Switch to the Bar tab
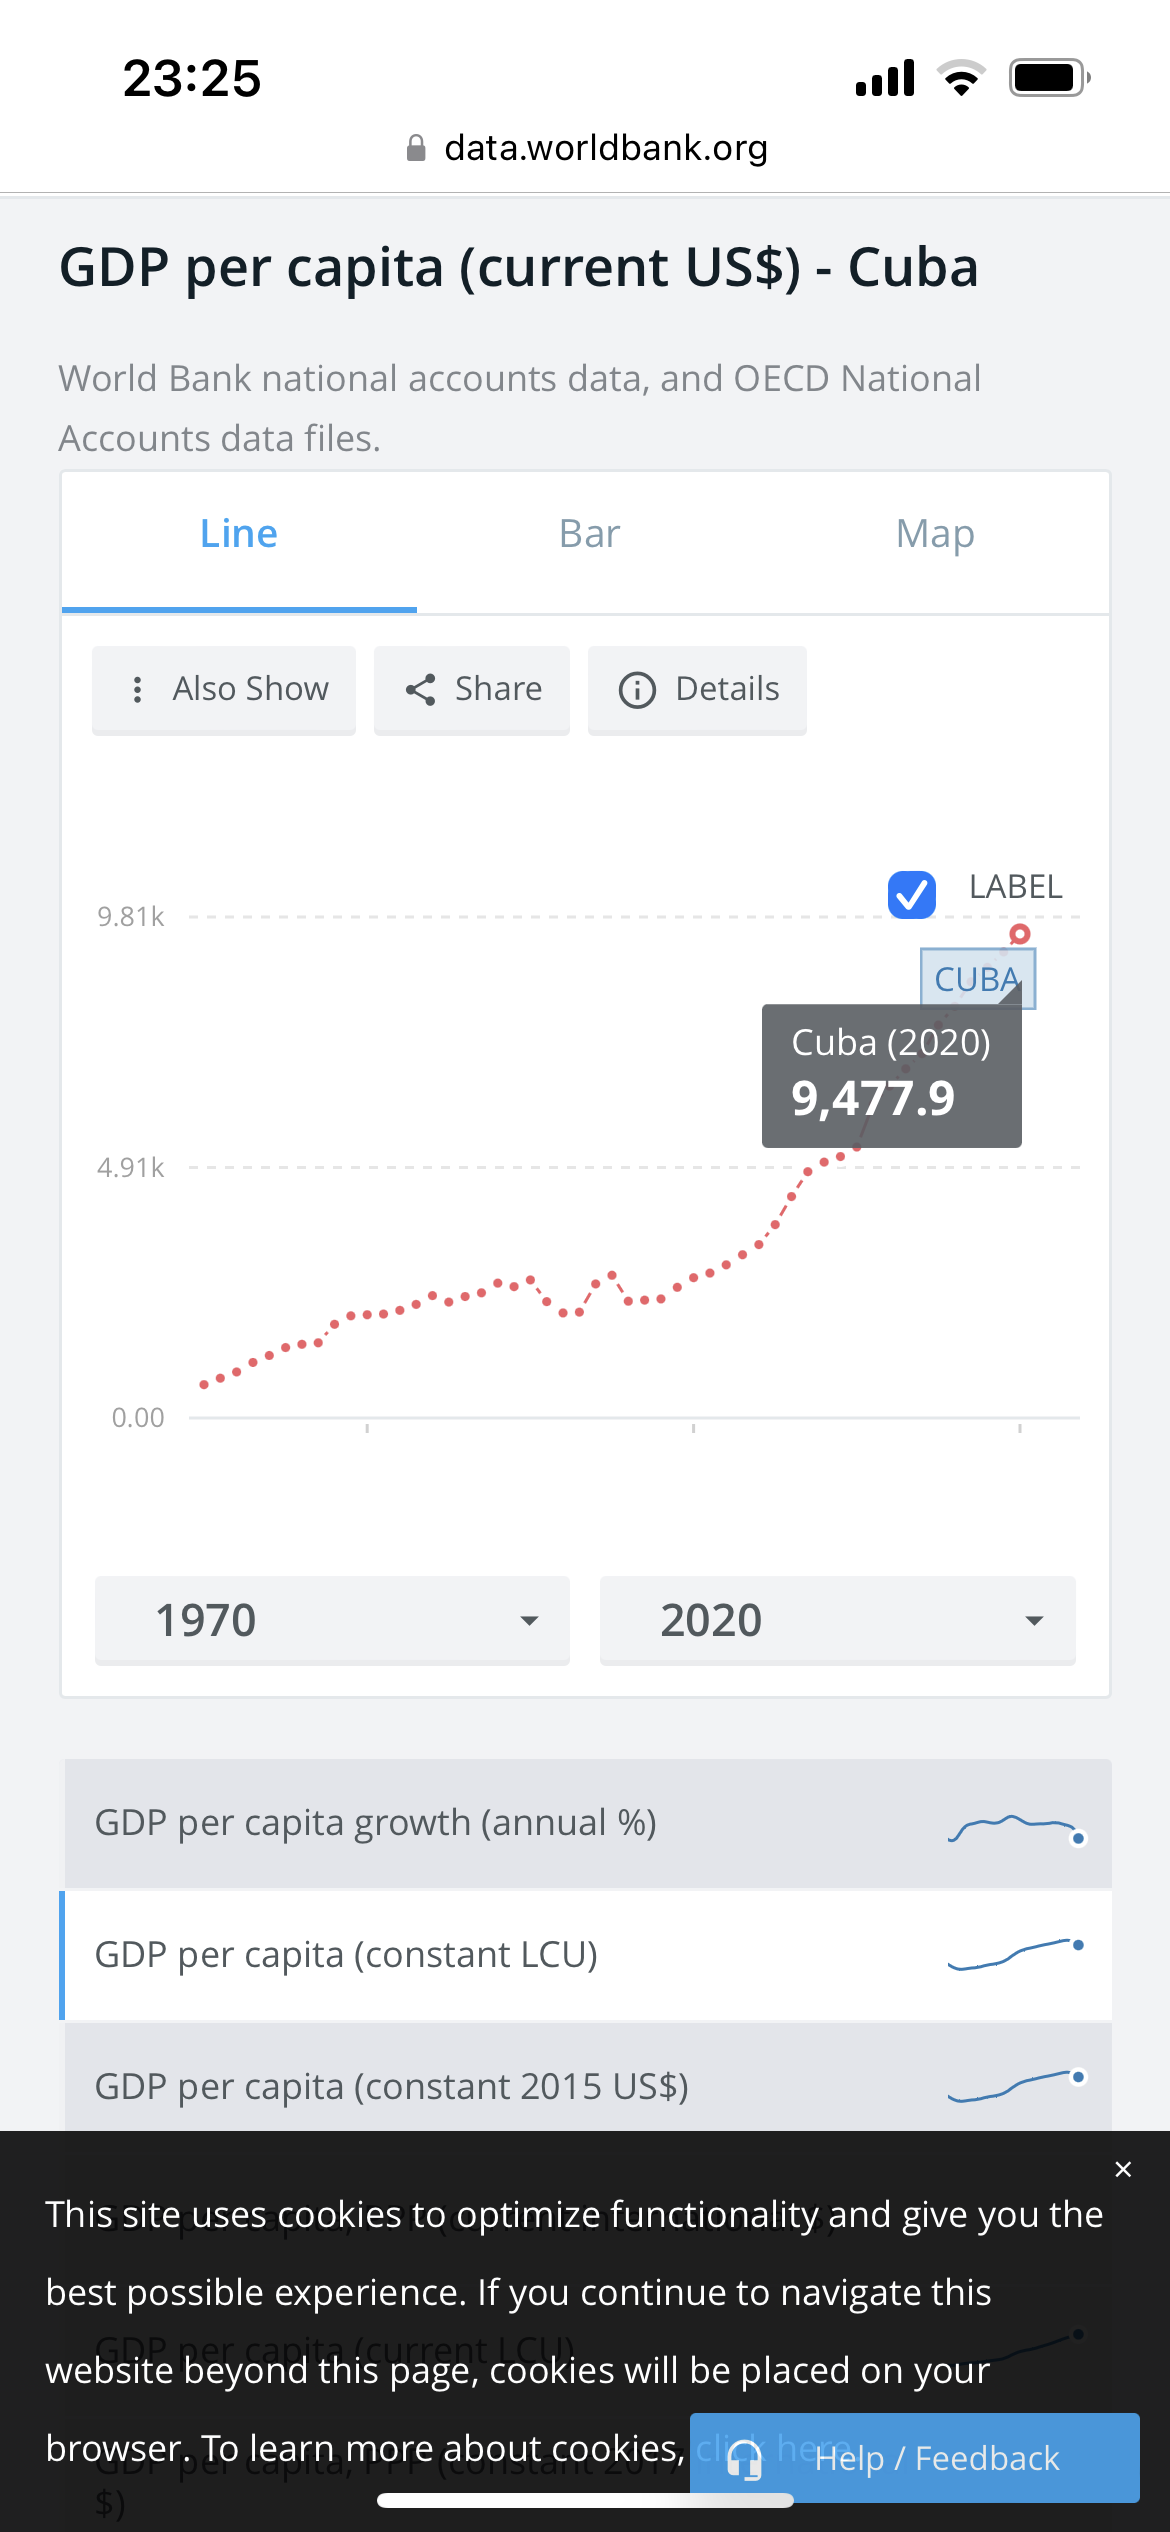 tap(589, 534)
